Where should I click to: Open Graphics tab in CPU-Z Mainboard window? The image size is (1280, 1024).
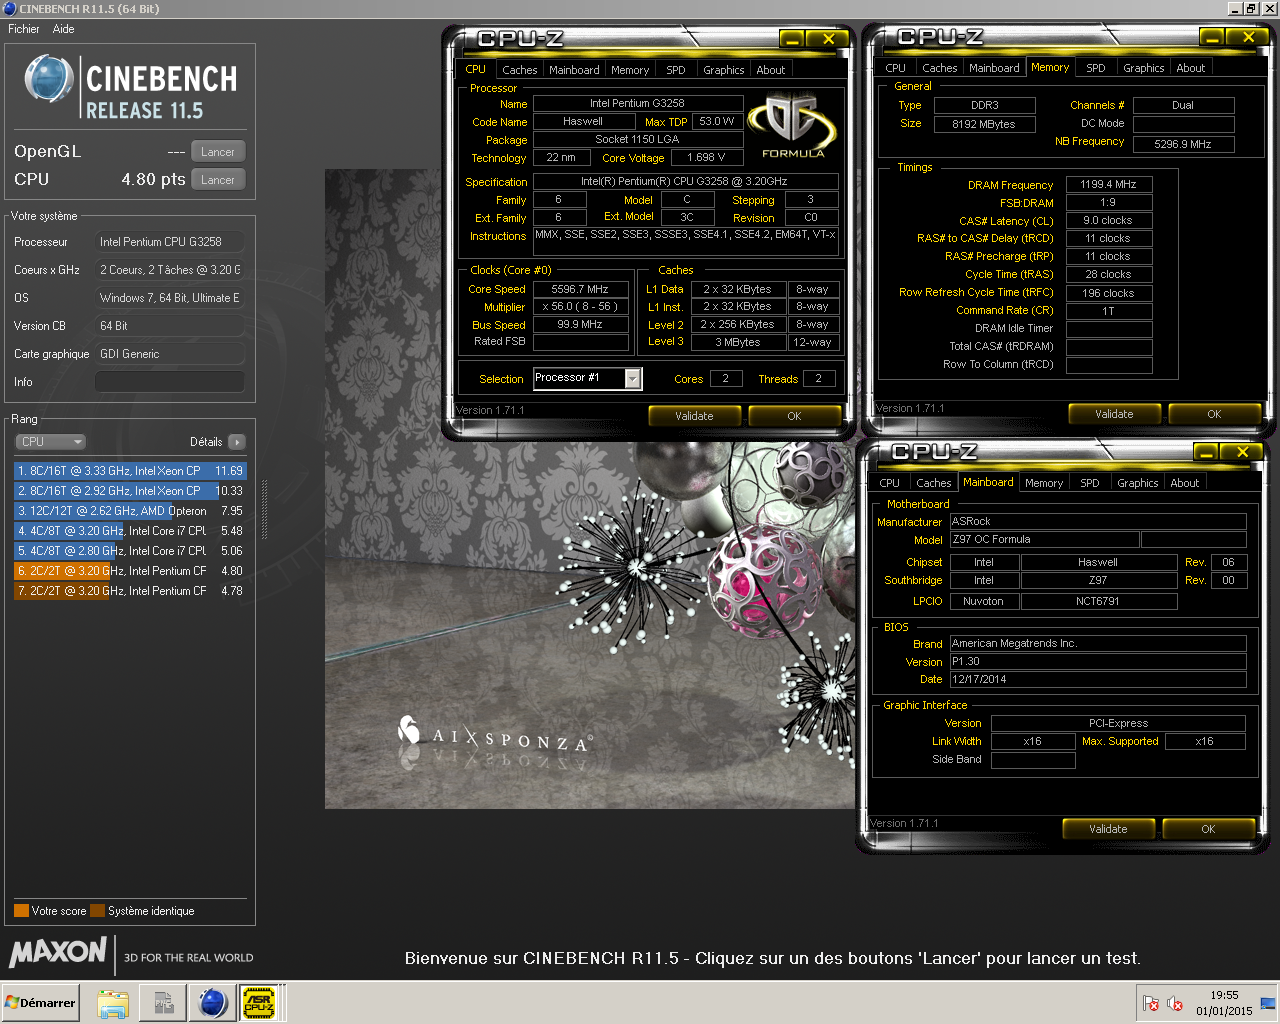(1137, 483)
